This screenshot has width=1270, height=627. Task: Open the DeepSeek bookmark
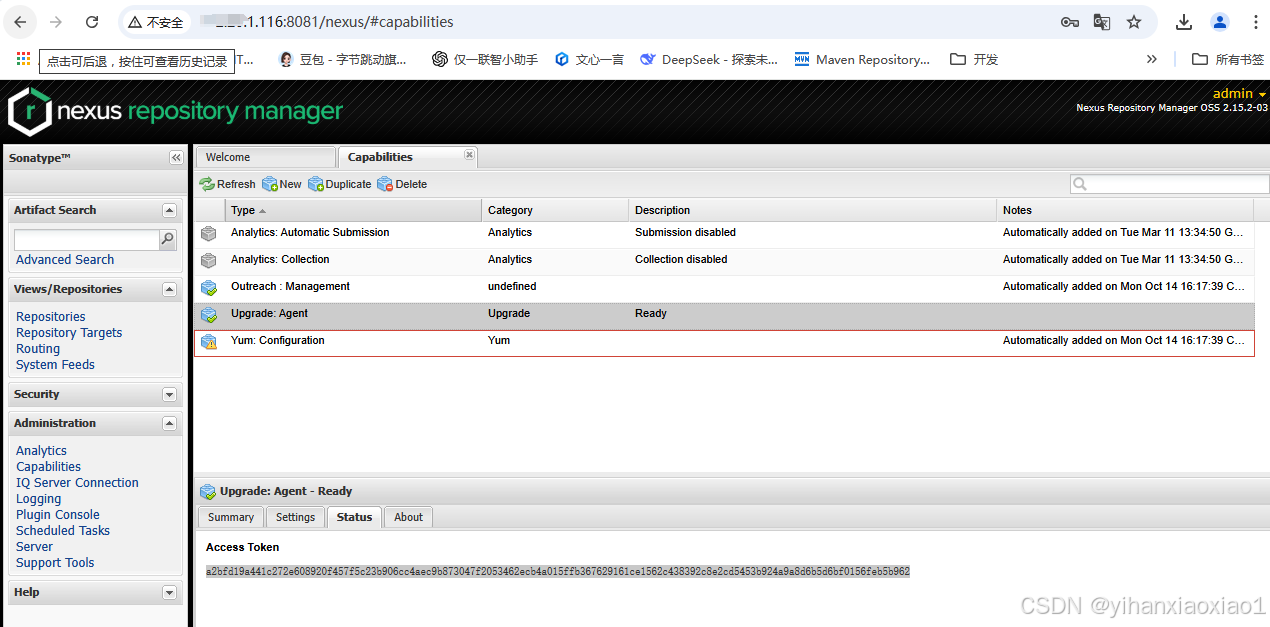point(709,60)
